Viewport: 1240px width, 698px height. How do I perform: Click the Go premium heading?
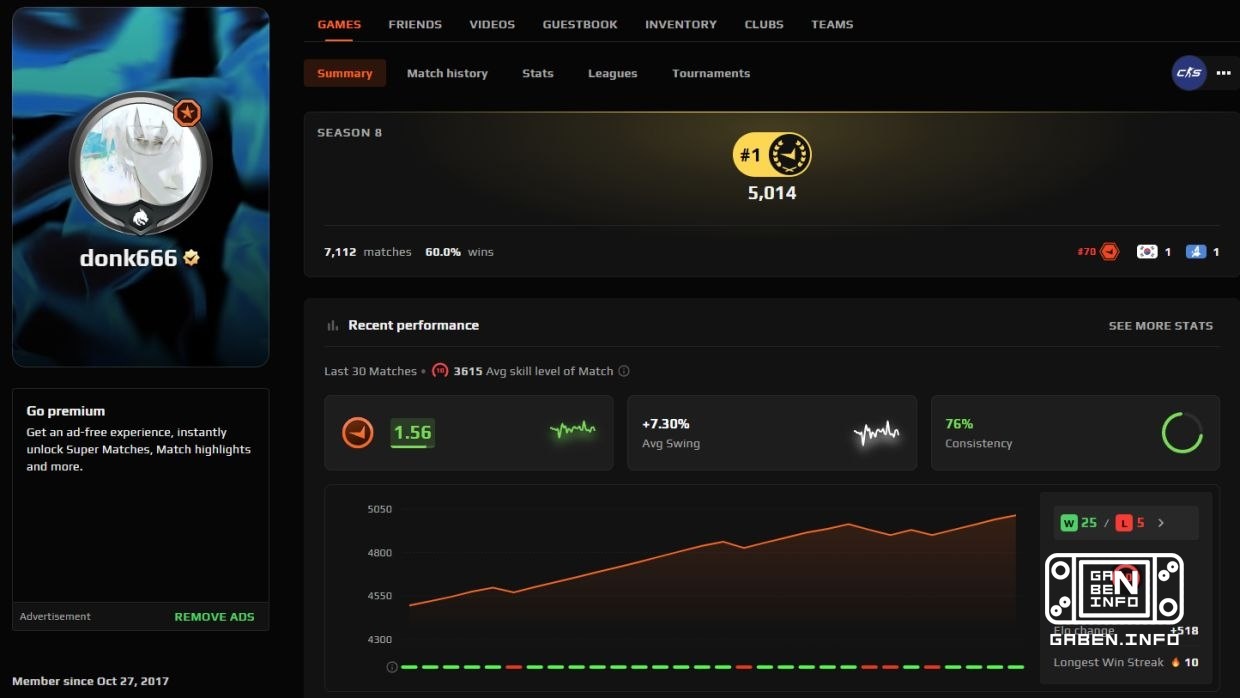pyautogui.click(x=66, y=411)
